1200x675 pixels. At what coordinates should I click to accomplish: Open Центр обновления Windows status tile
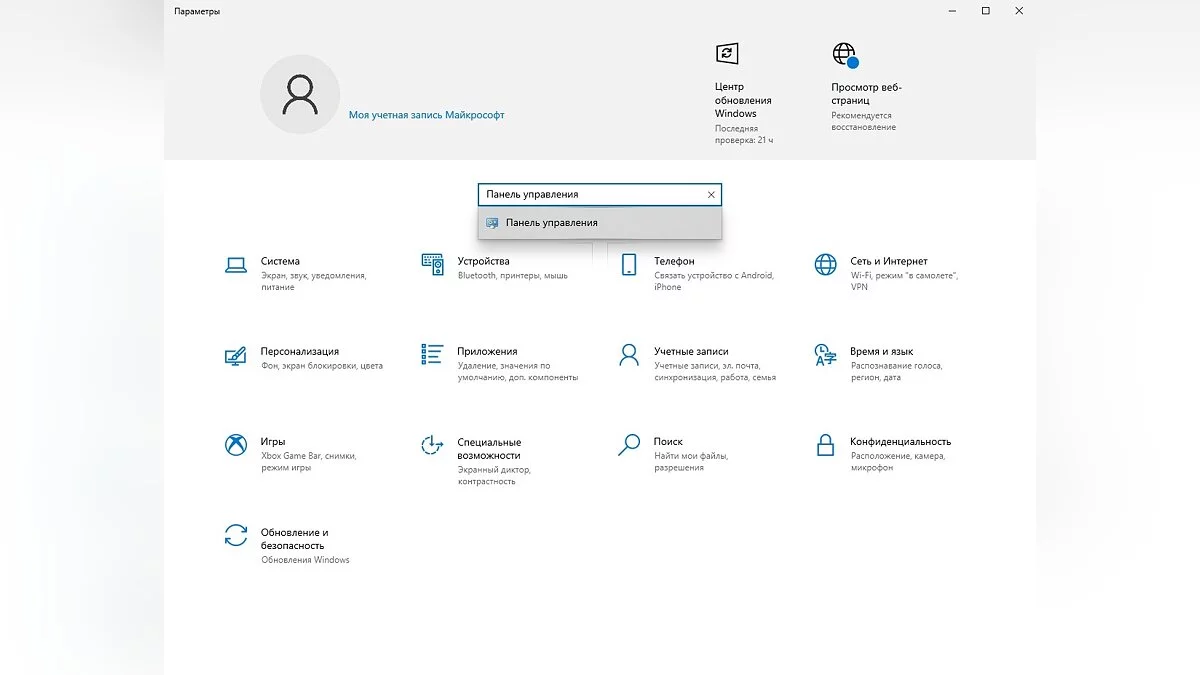click(743, 95)
